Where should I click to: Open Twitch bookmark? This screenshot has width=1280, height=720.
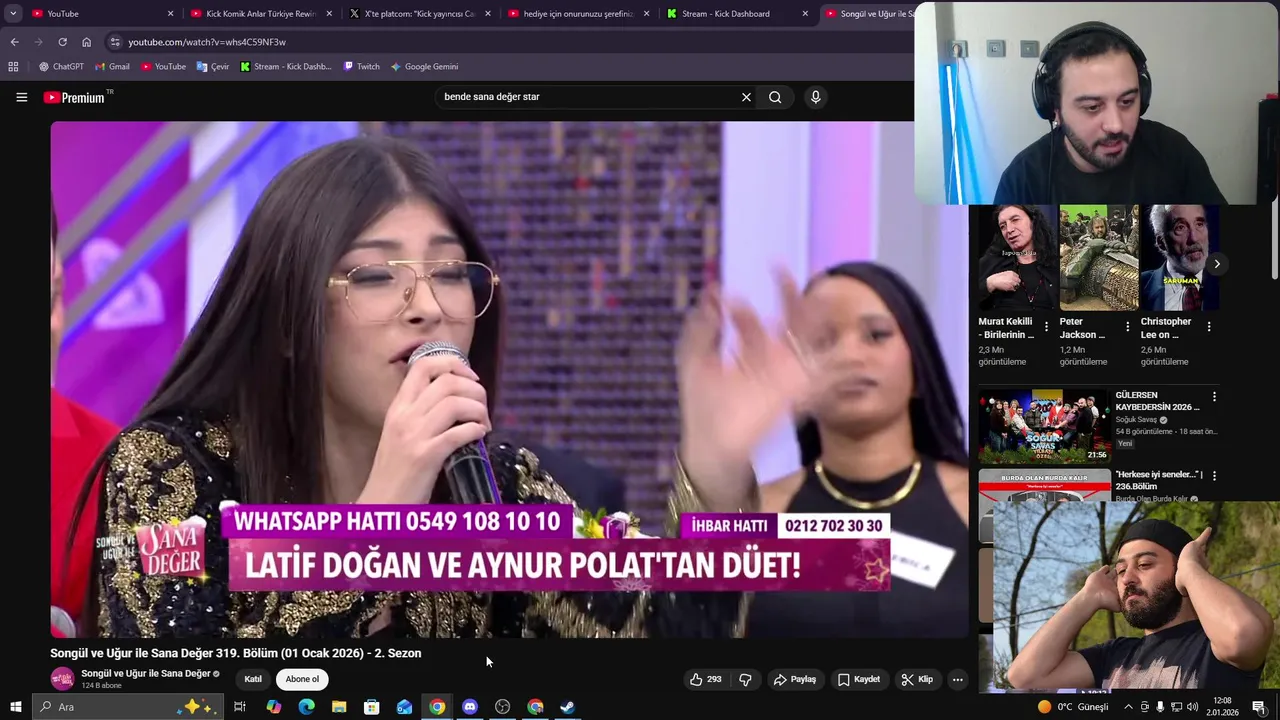click(x=361, y=66)
